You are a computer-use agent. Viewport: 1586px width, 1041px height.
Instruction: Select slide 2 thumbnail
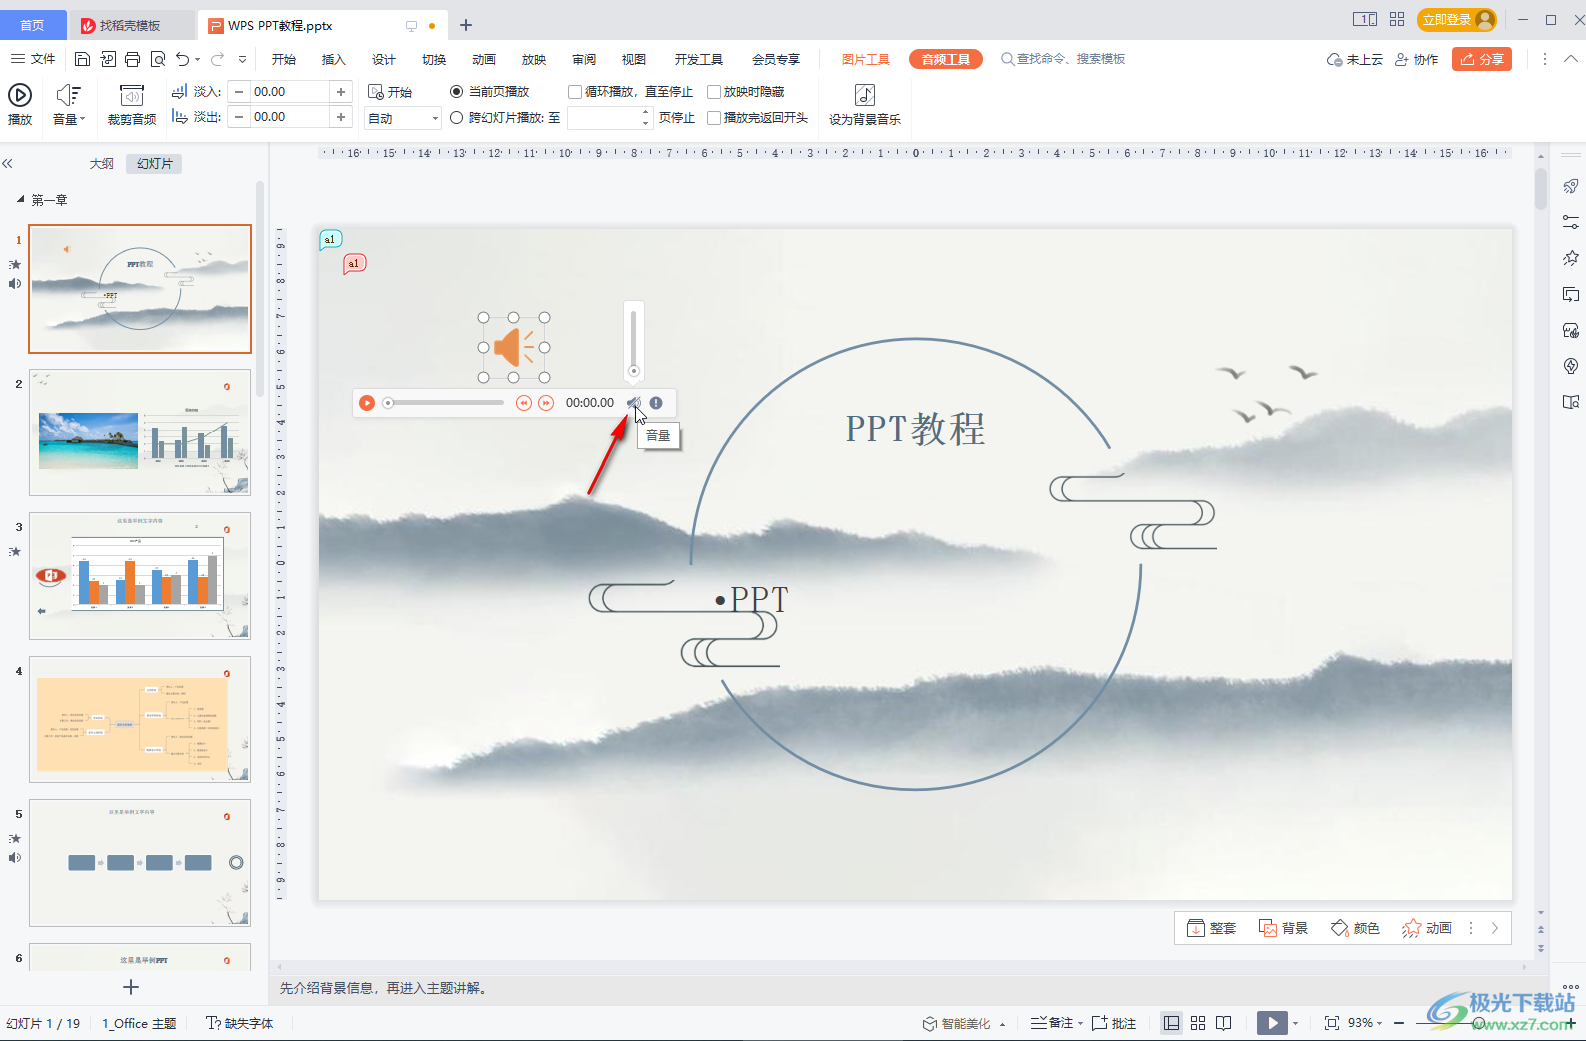click(140, 432)
